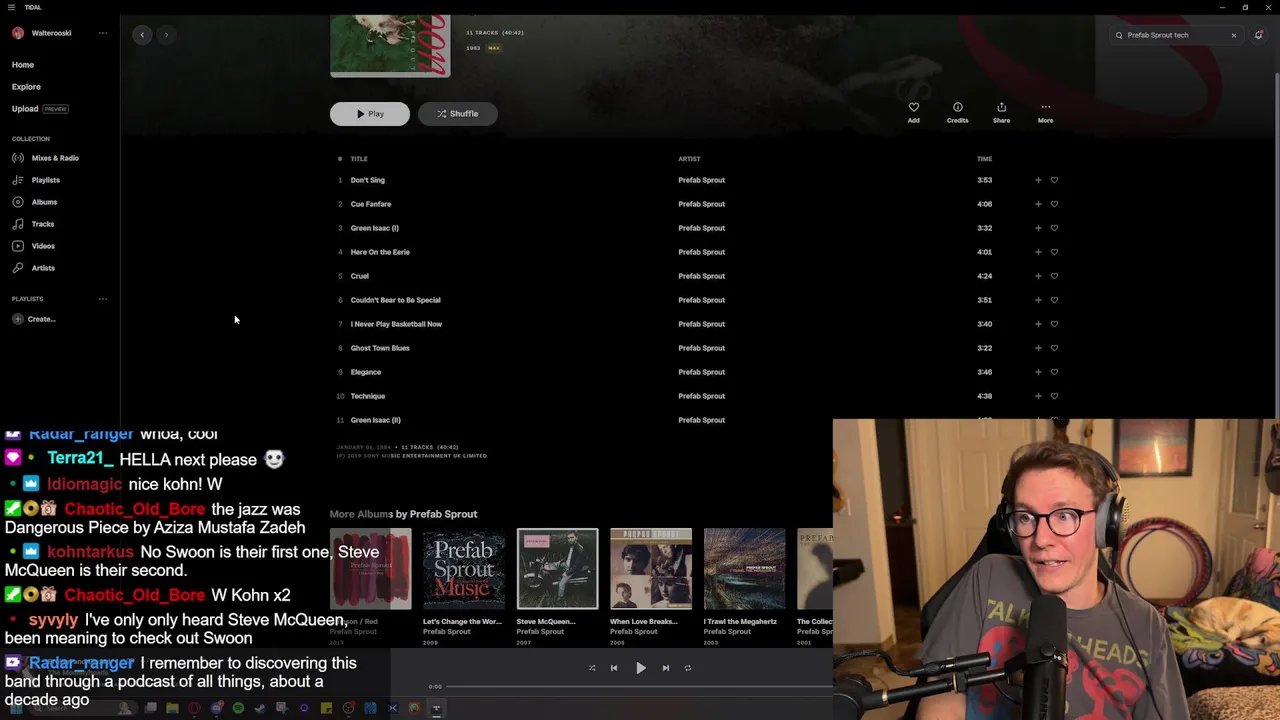Open Mixes & Radio collection
The height and width of the screenshot is (720, 1280).
click(46, 158)
